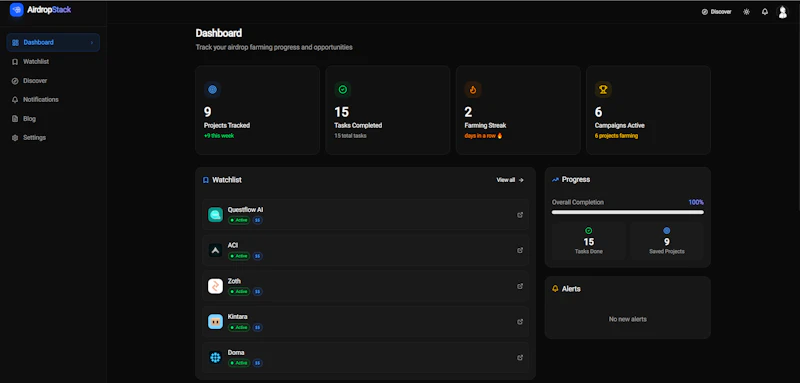Viewport: 800px width, 383px height.
Task: Click the Tasks Completed checkmark icon
Action: [343, 90]
